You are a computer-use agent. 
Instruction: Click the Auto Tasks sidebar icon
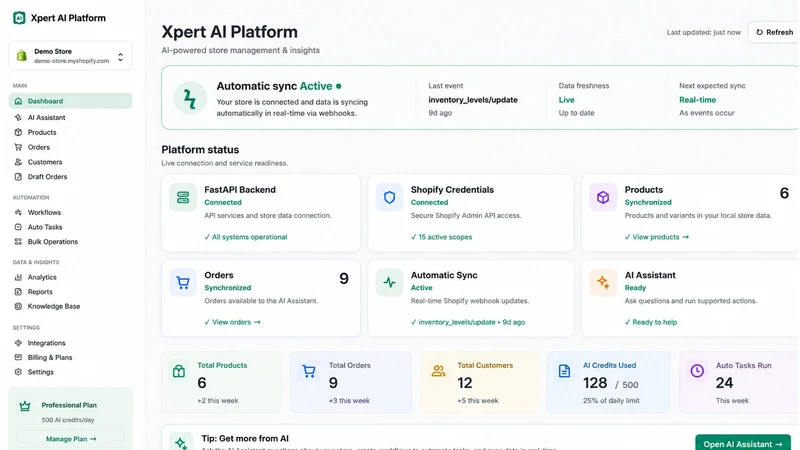[x=18, y=227]
